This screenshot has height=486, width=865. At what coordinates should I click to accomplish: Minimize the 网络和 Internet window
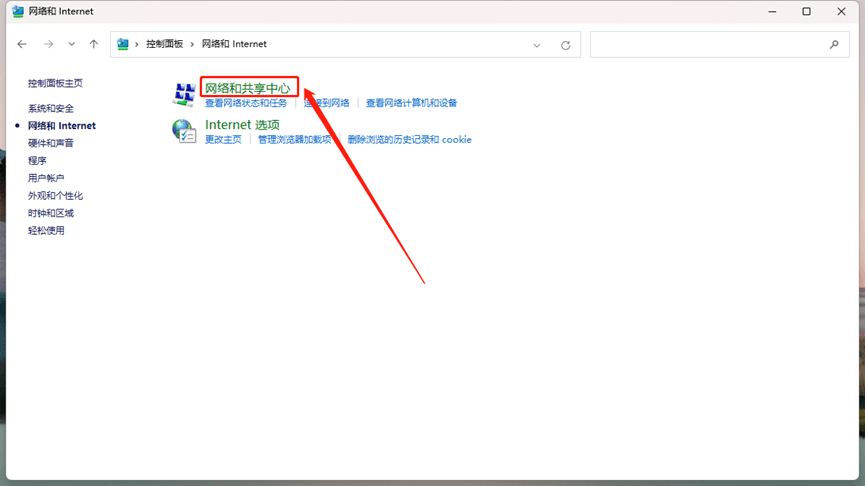[772, 12]
